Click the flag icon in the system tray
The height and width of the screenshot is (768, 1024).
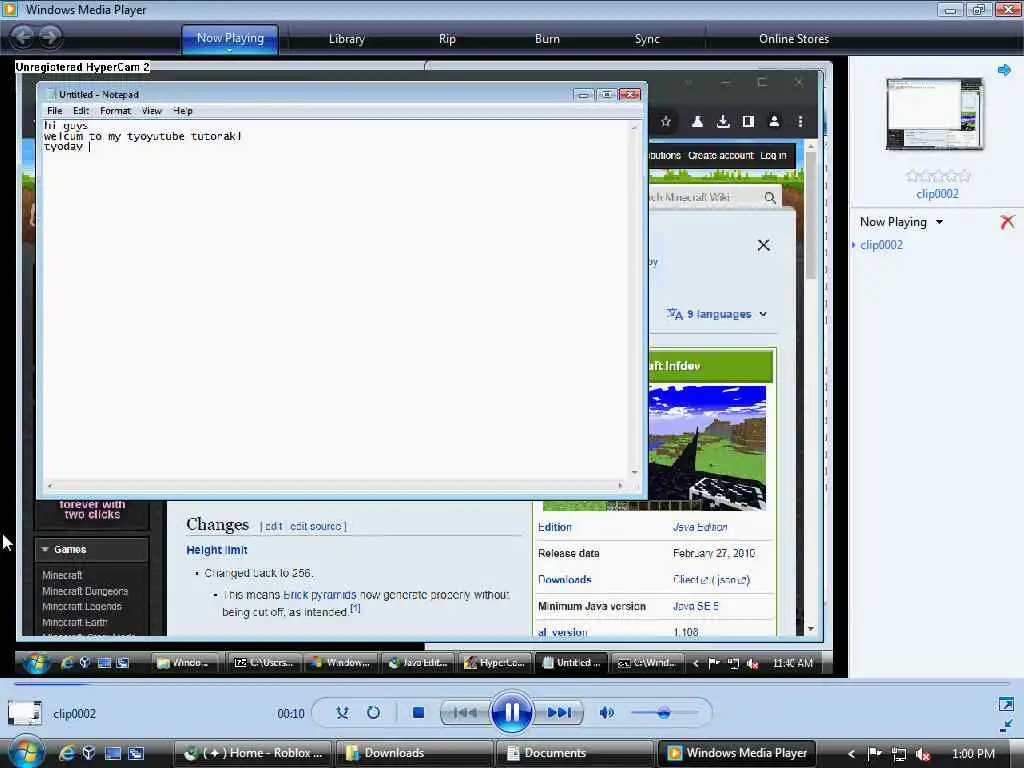[x=875, y=754]
